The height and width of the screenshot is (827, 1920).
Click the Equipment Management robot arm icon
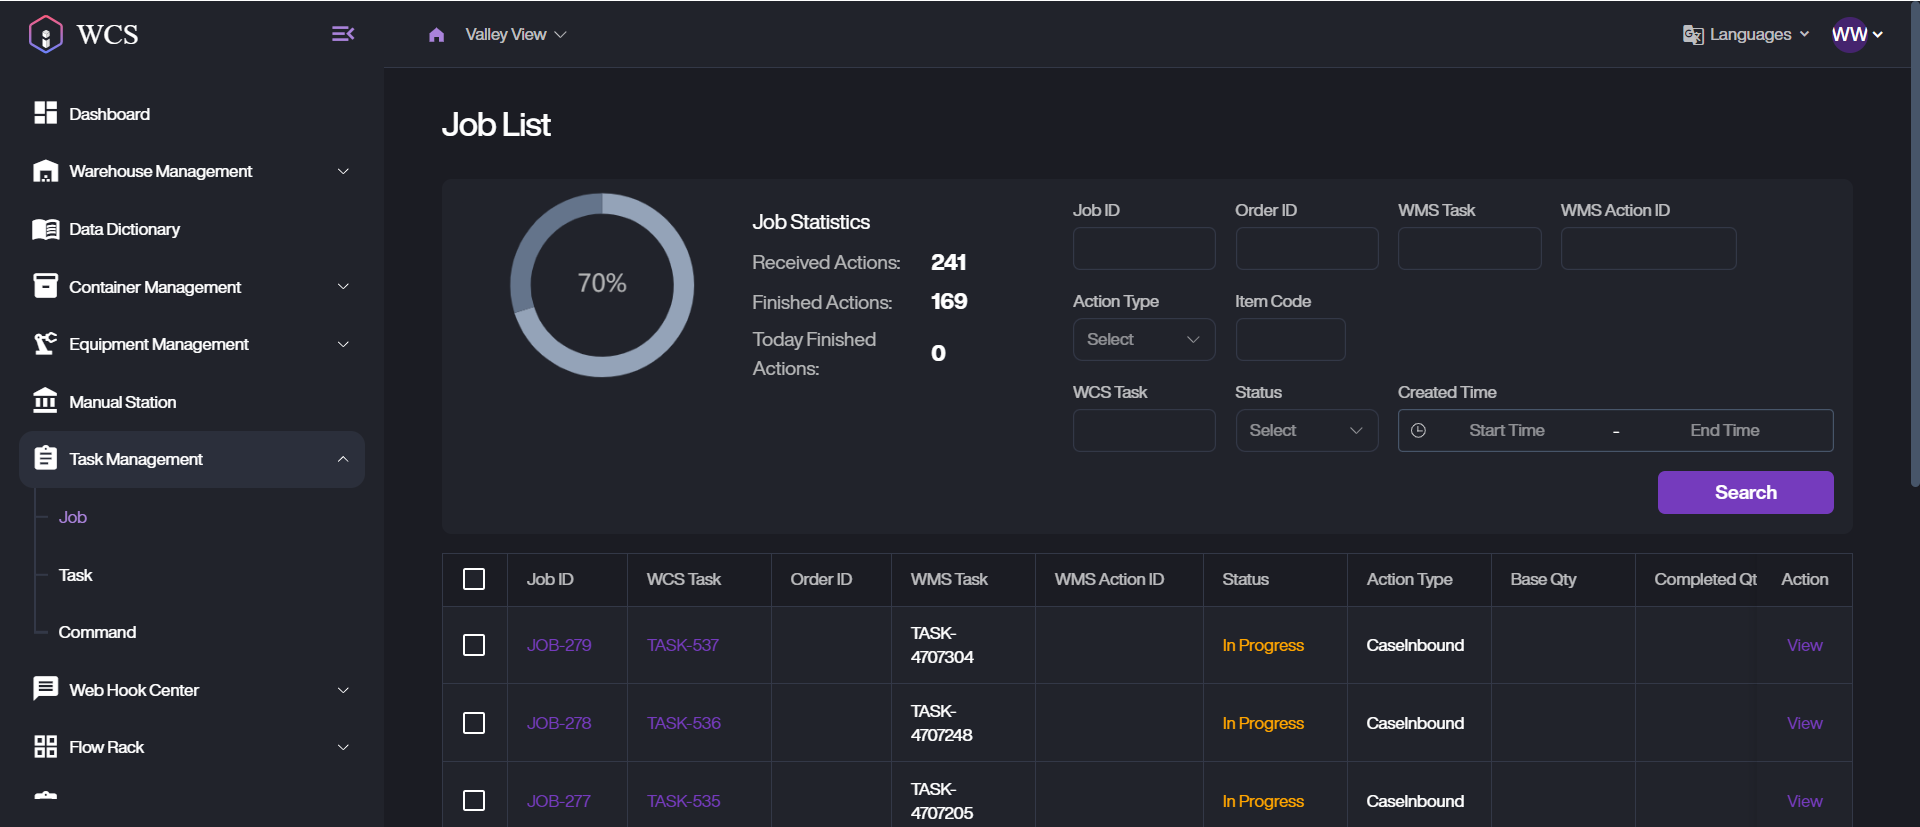point(45,344)
